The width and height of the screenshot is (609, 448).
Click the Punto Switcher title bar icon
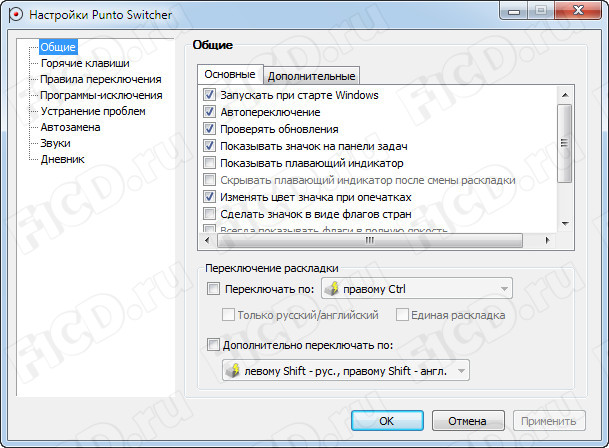tap(15, 14)
